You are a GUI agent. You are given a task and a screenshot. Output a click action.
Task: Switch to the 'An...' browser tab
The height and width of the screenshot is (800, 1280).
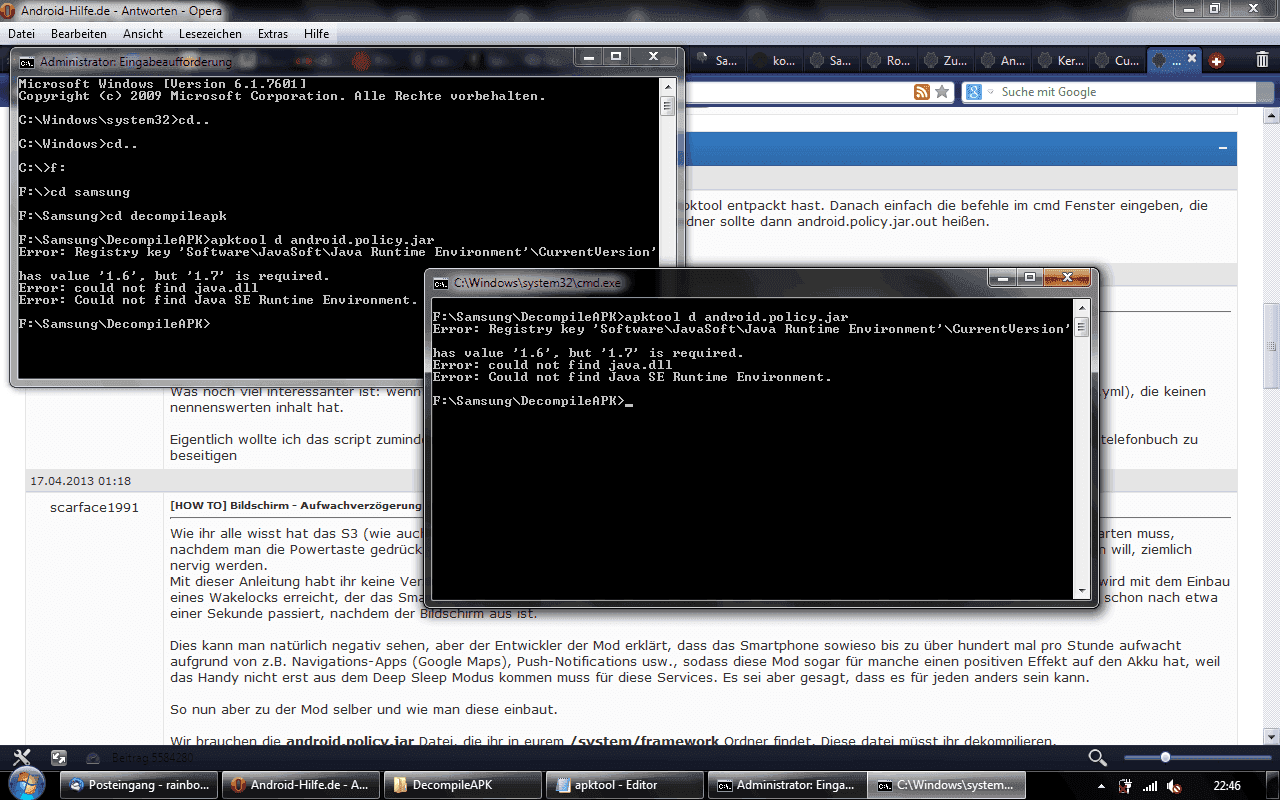pyautogui.click(x=1004, y=60)
